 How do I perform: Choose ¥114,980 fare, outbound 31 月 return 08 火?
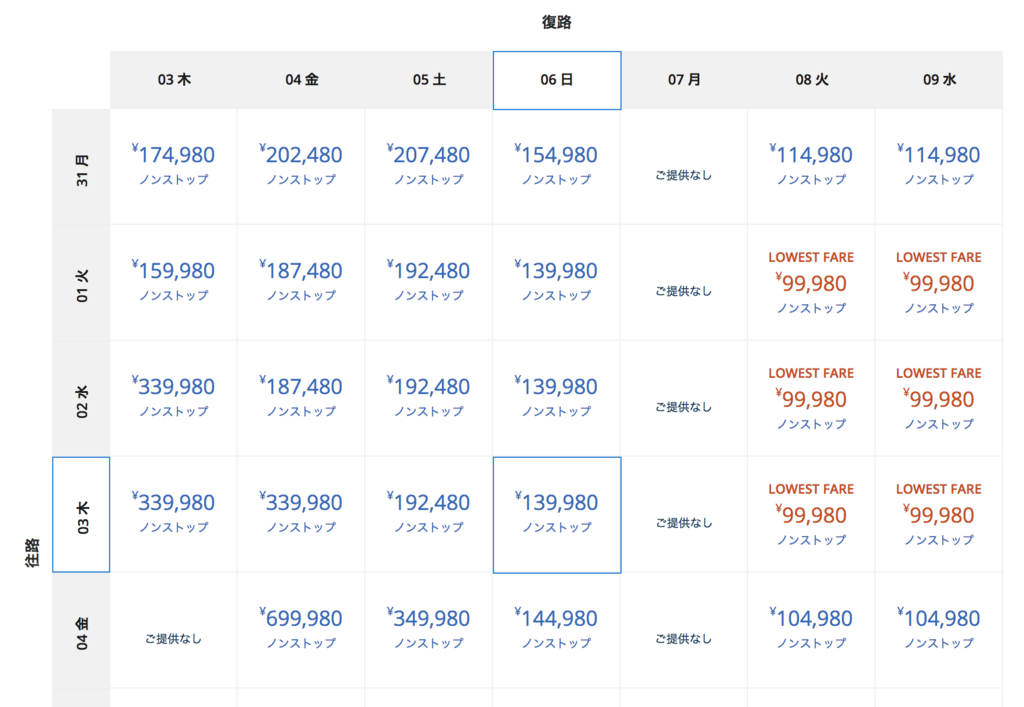(812, 167)
